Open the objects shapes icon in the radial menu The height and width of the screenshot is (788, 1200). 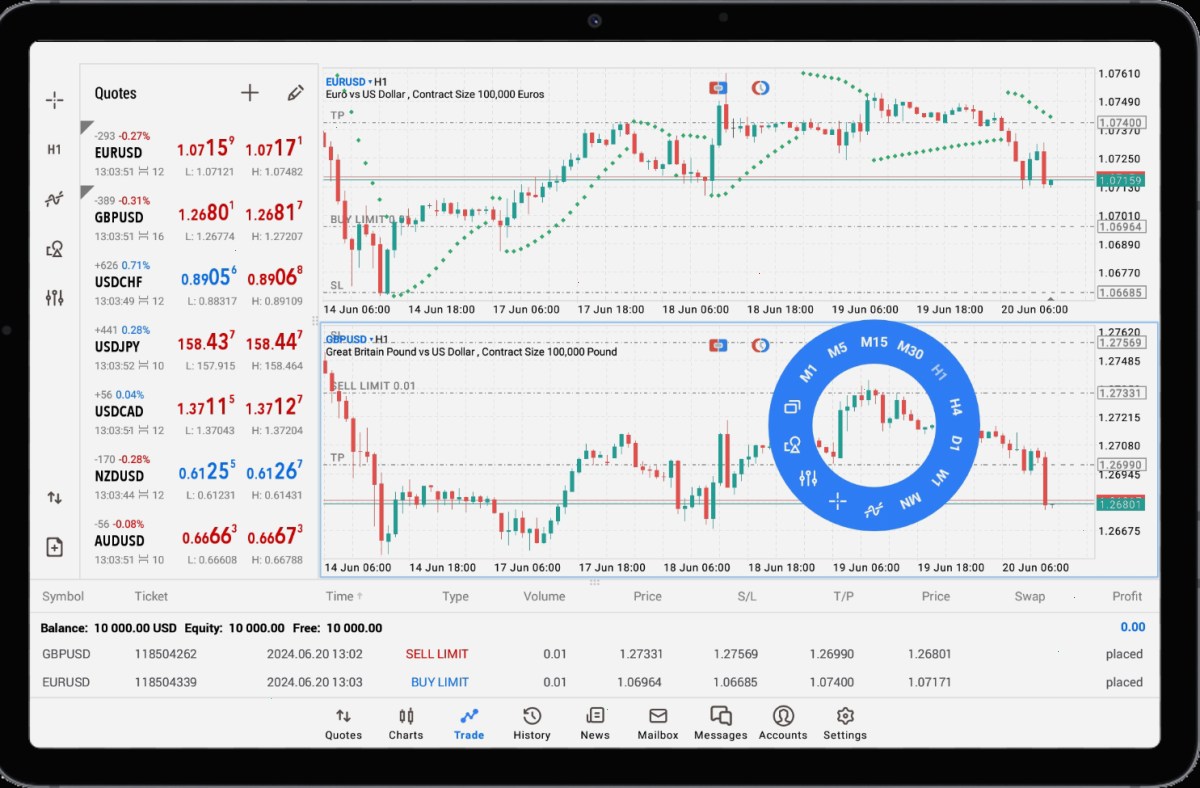click(x=793, y=444)
